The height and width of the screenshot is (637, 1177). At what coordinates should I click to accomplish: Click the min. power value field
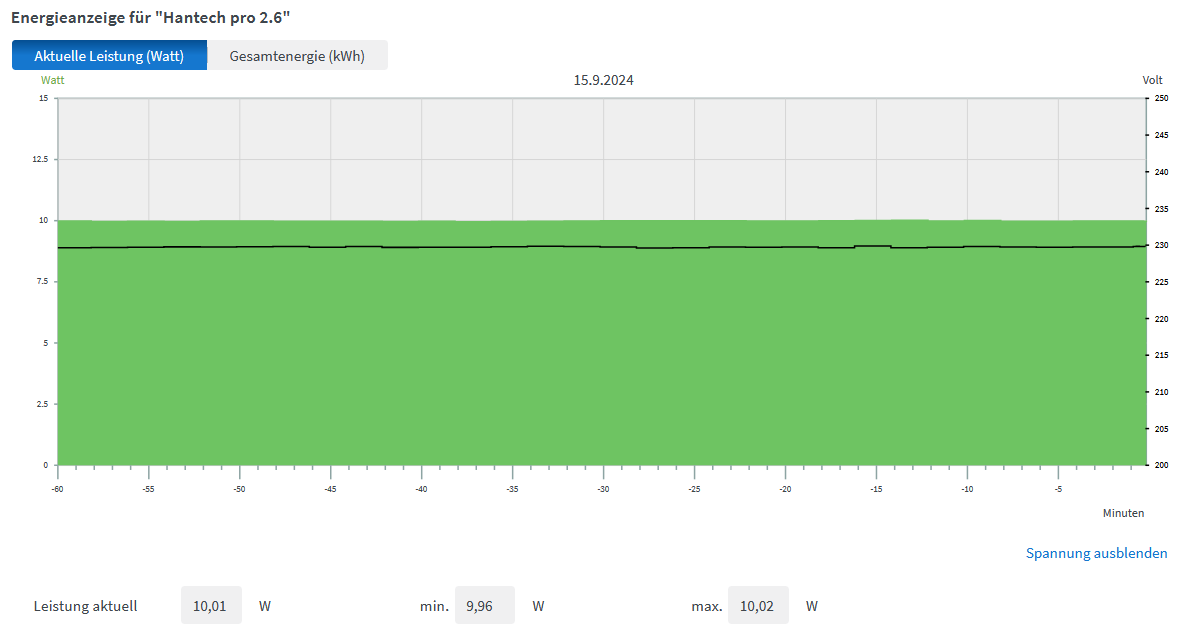(484, 606)
